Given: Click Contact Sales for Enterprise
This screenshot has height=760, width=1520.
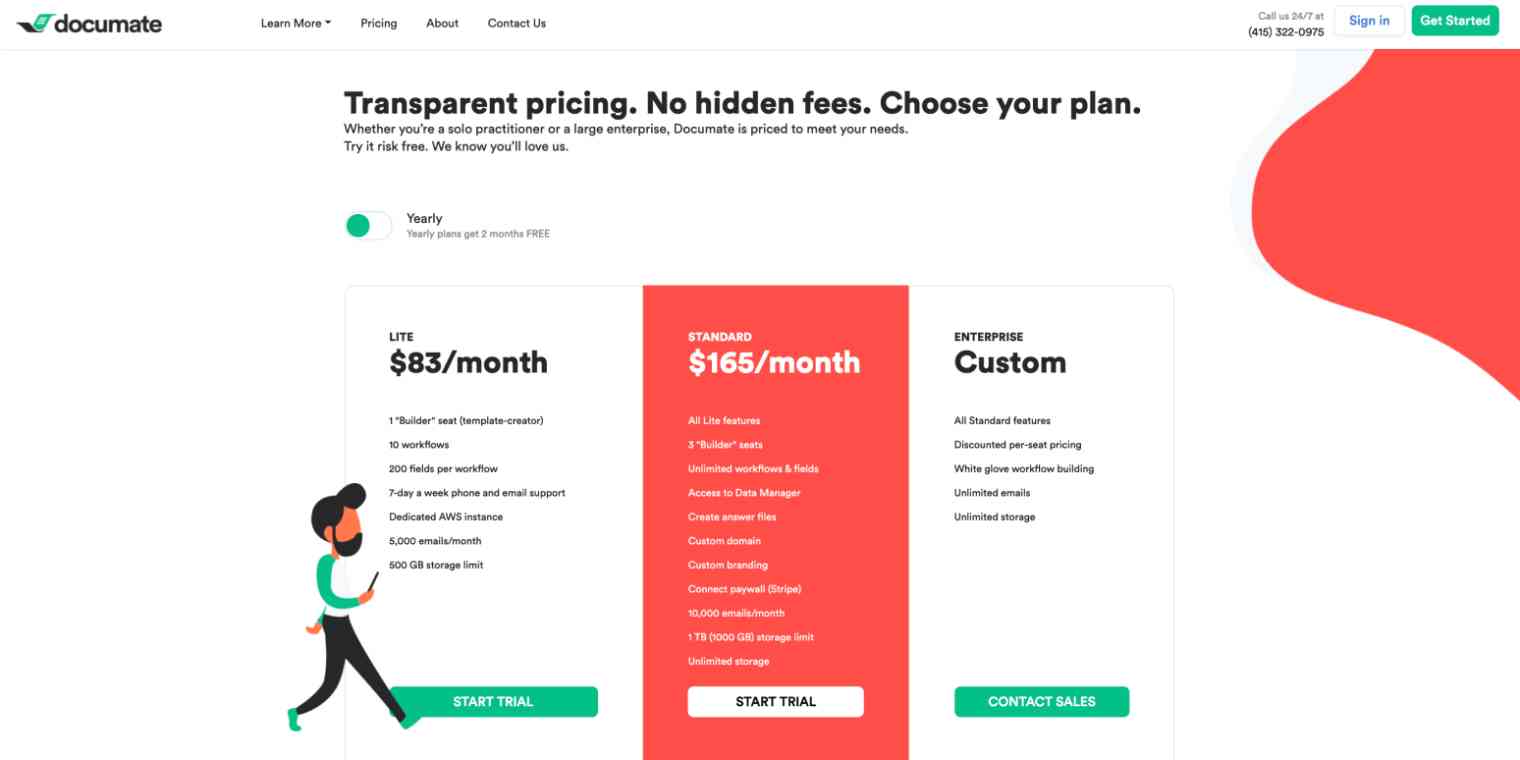Looking at the screenshot, I should click(1041, 702).
